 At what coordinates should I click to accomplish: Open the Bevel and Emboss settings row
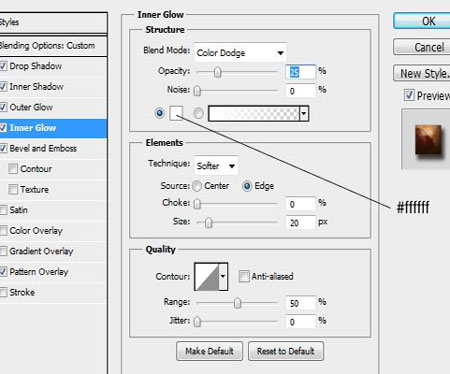pyautogui.click(x=53, y=148)
